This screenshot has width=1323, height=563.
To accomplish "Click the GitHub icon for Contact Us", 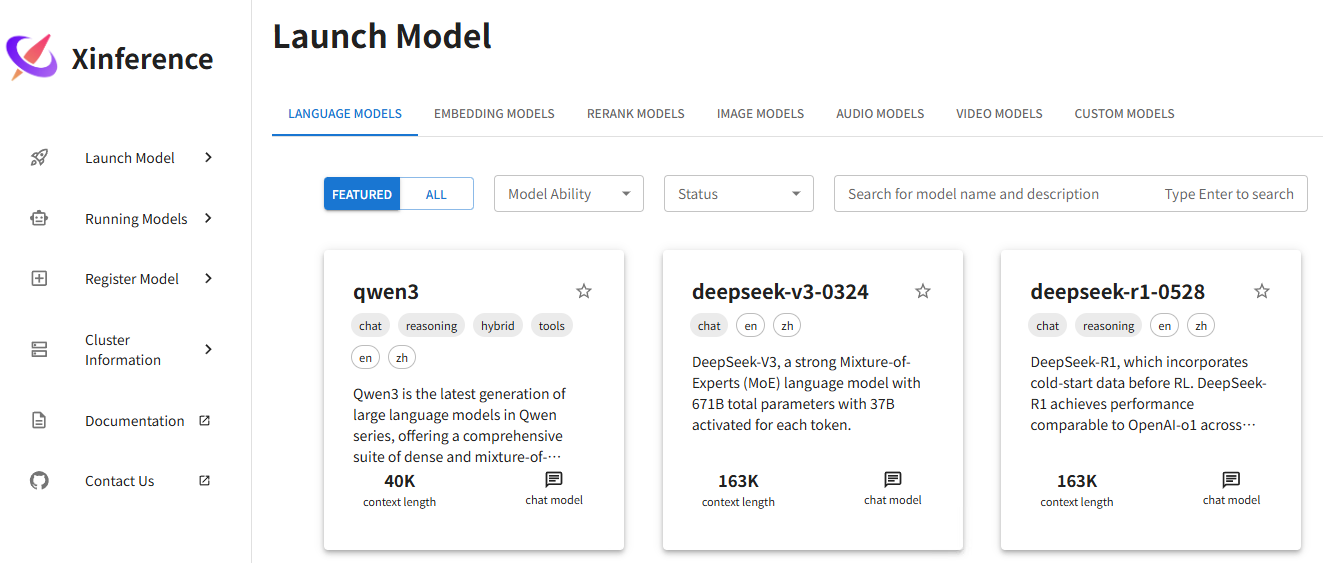I will click(x=39, y=481).
